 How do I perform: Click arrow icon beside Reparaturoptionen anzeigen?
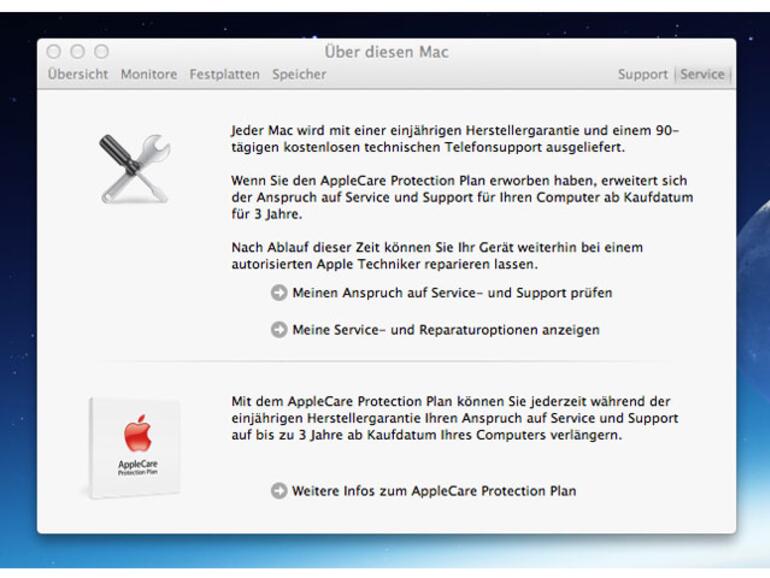click(279, 330)
